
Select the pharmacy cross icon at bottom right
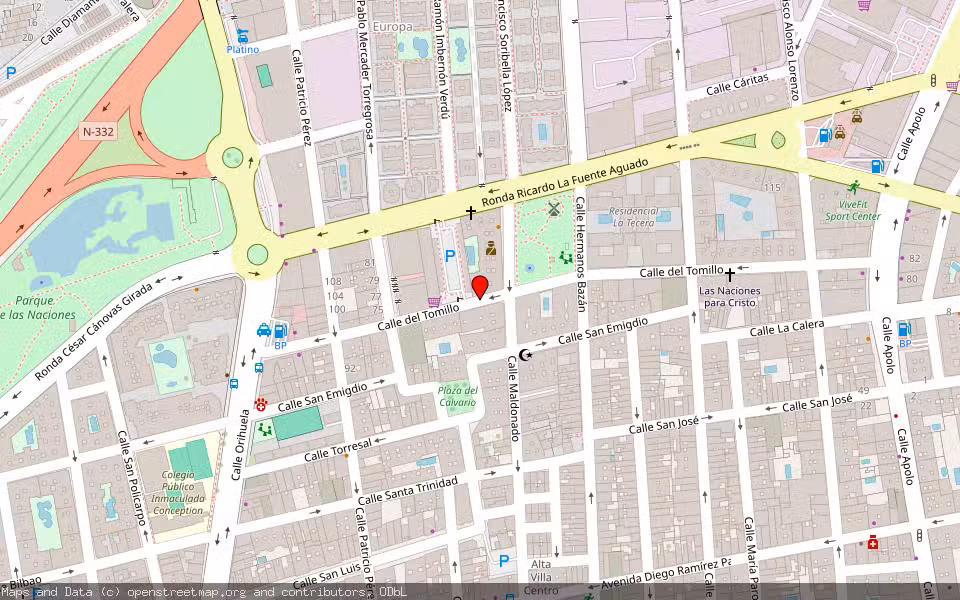873,542
